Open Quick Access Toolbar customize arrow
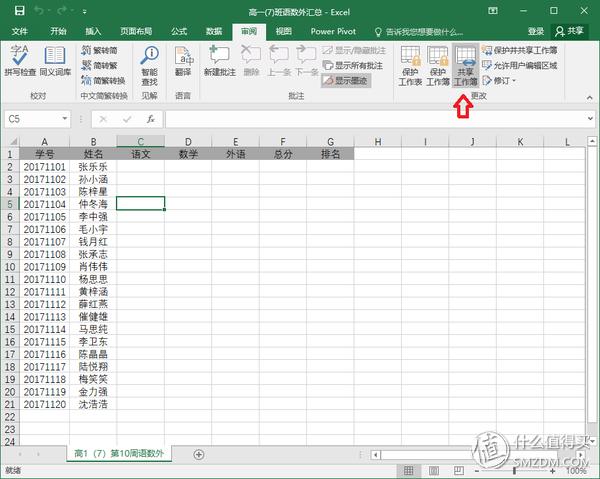 tap(84, 12)
